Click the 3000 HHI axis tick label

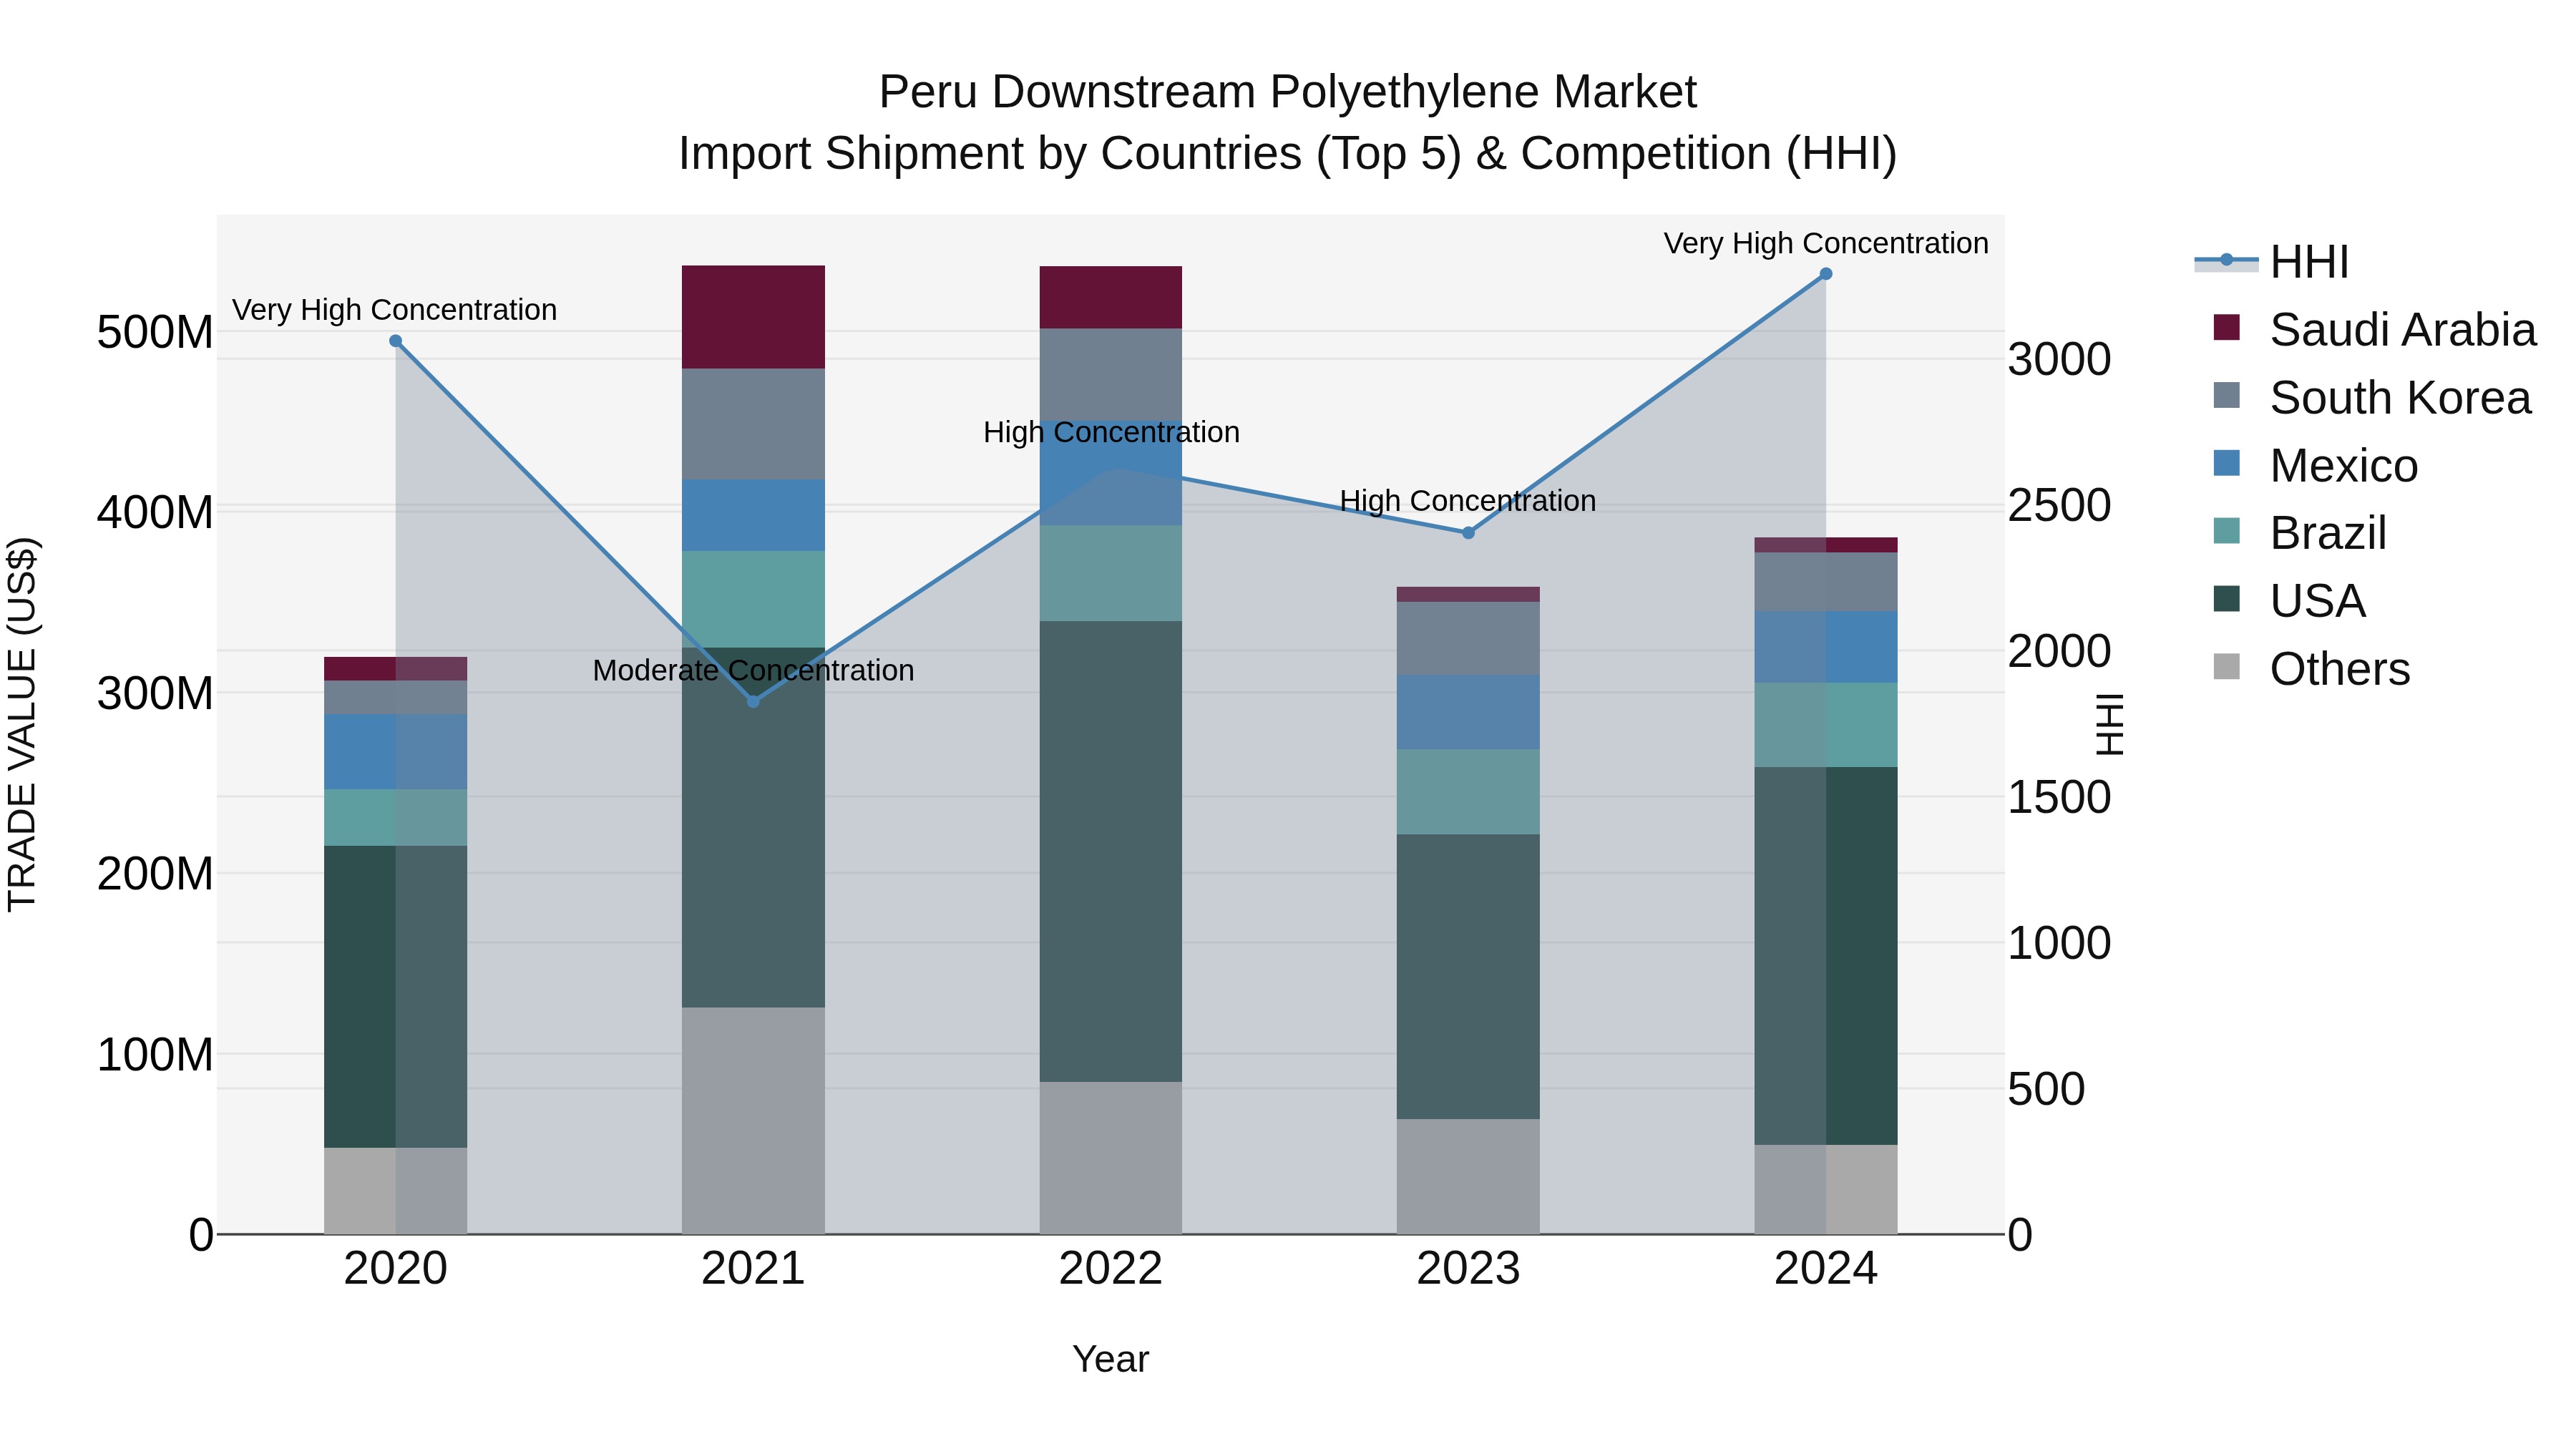coord(2060,359)
